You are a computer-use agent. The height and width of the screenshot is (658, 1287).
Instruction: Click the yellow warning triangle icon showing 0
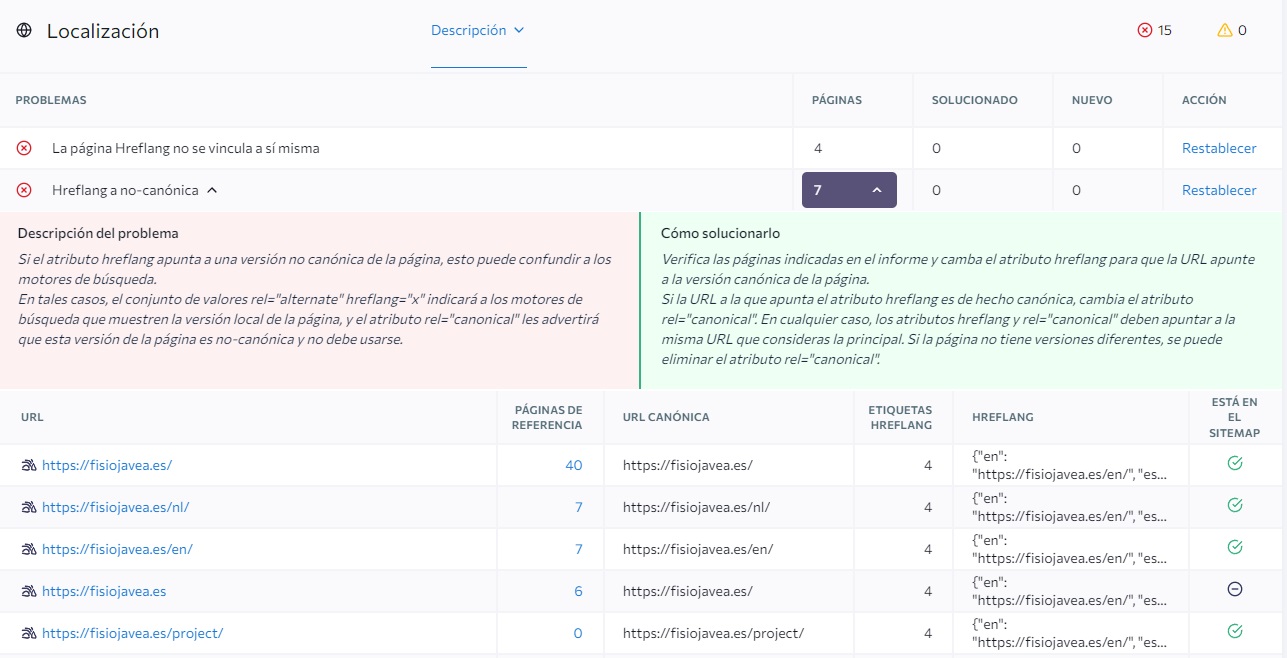click(1225, 30)
